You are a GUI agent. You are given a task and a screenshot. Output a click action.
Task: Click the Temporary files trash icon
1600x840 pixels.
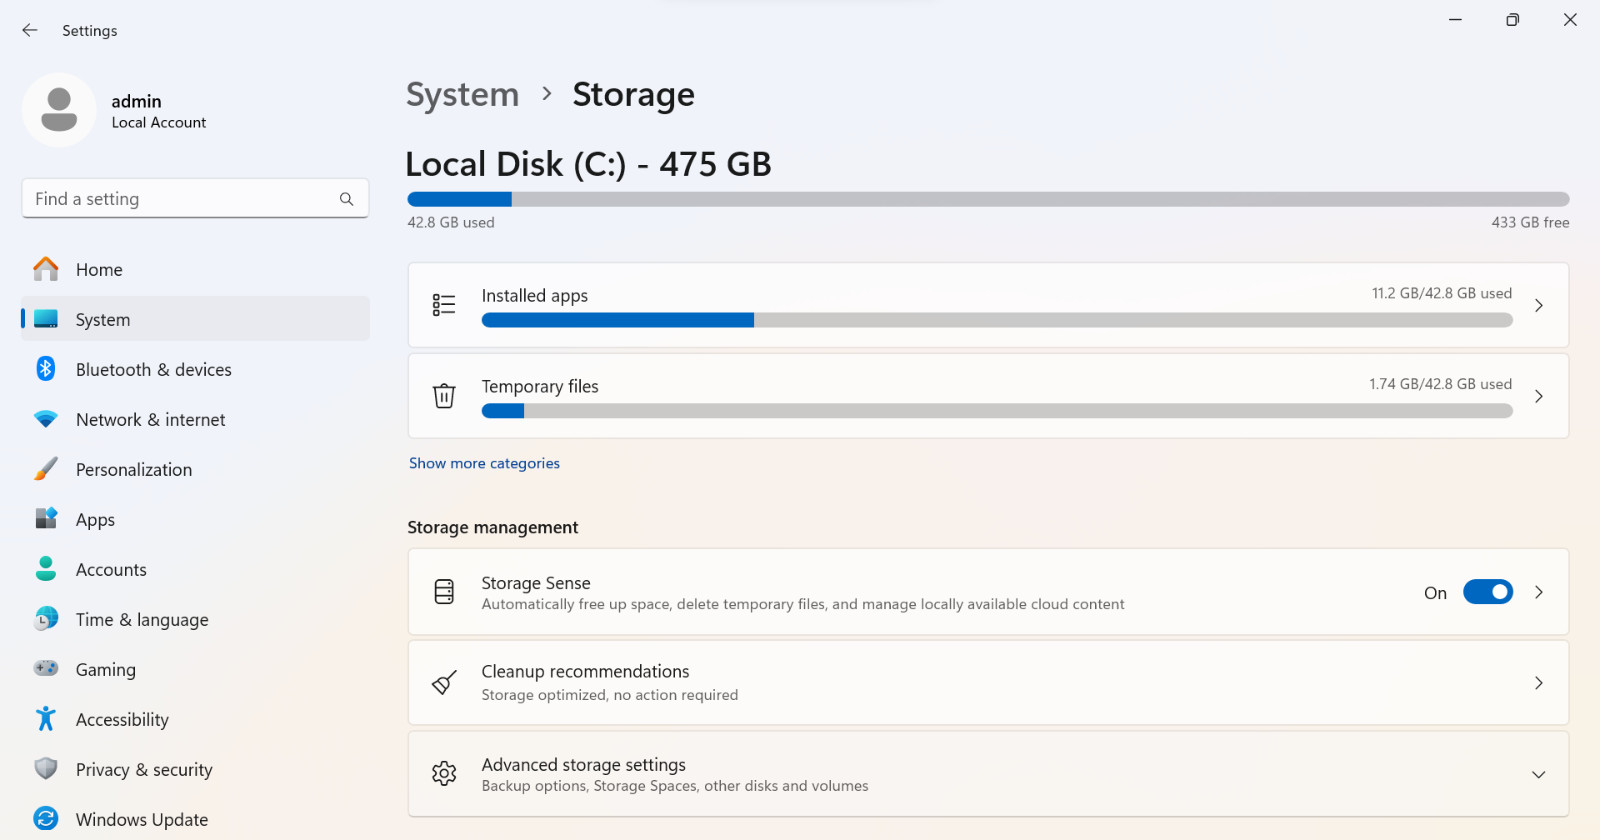[x=444, y=396]
